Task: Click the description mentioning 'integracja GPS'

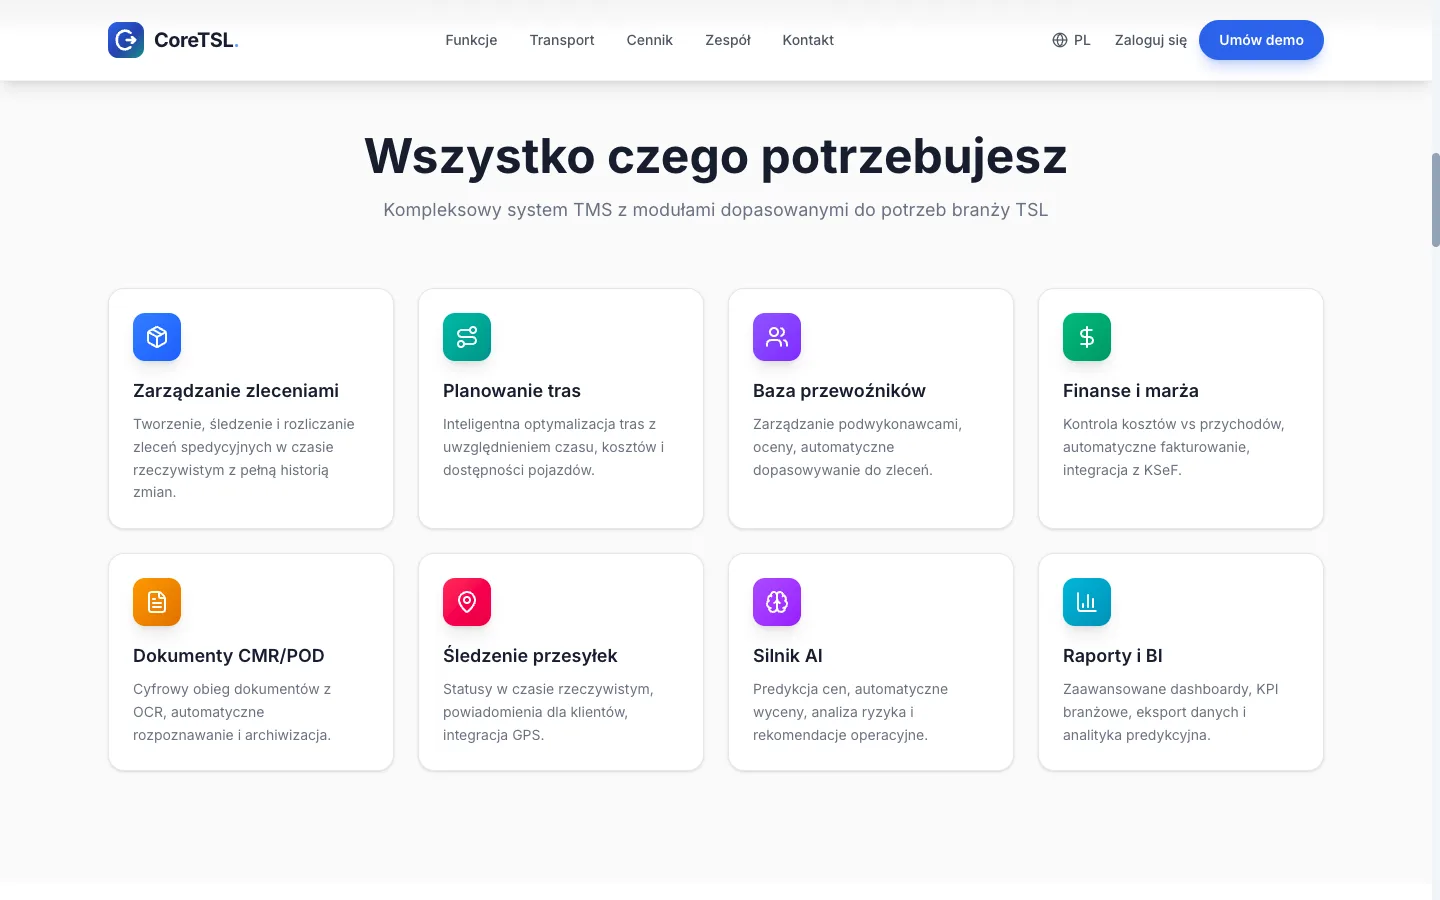Action: tap(548, 712)
